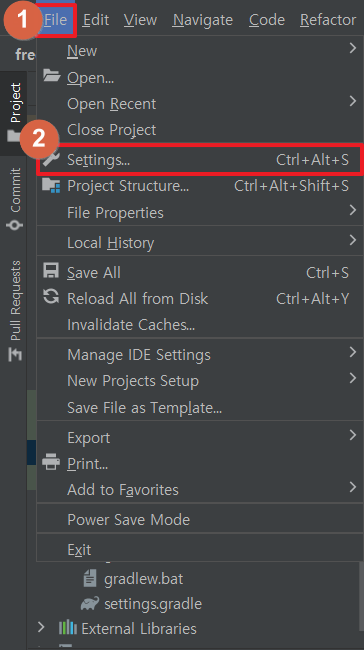Open the Pull Requests tool window

pyautogui.click(x=15, y=310)
